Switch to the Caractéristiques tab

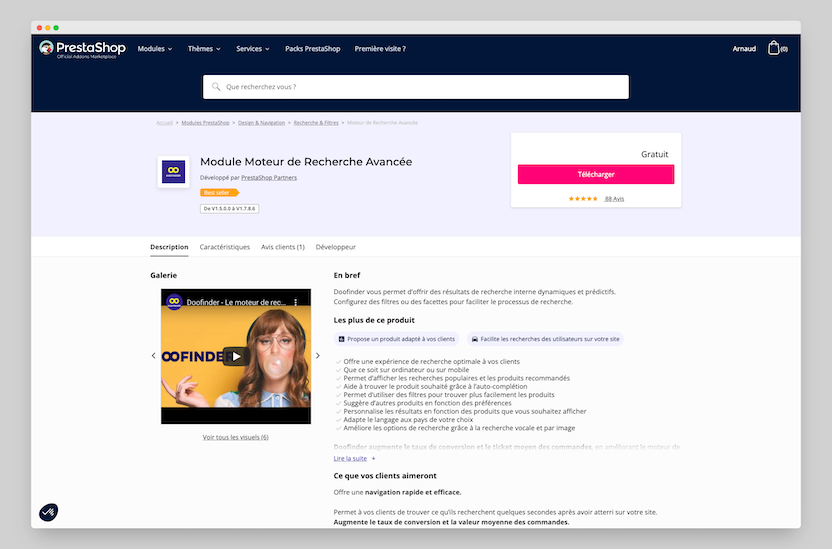coord(224,247)
